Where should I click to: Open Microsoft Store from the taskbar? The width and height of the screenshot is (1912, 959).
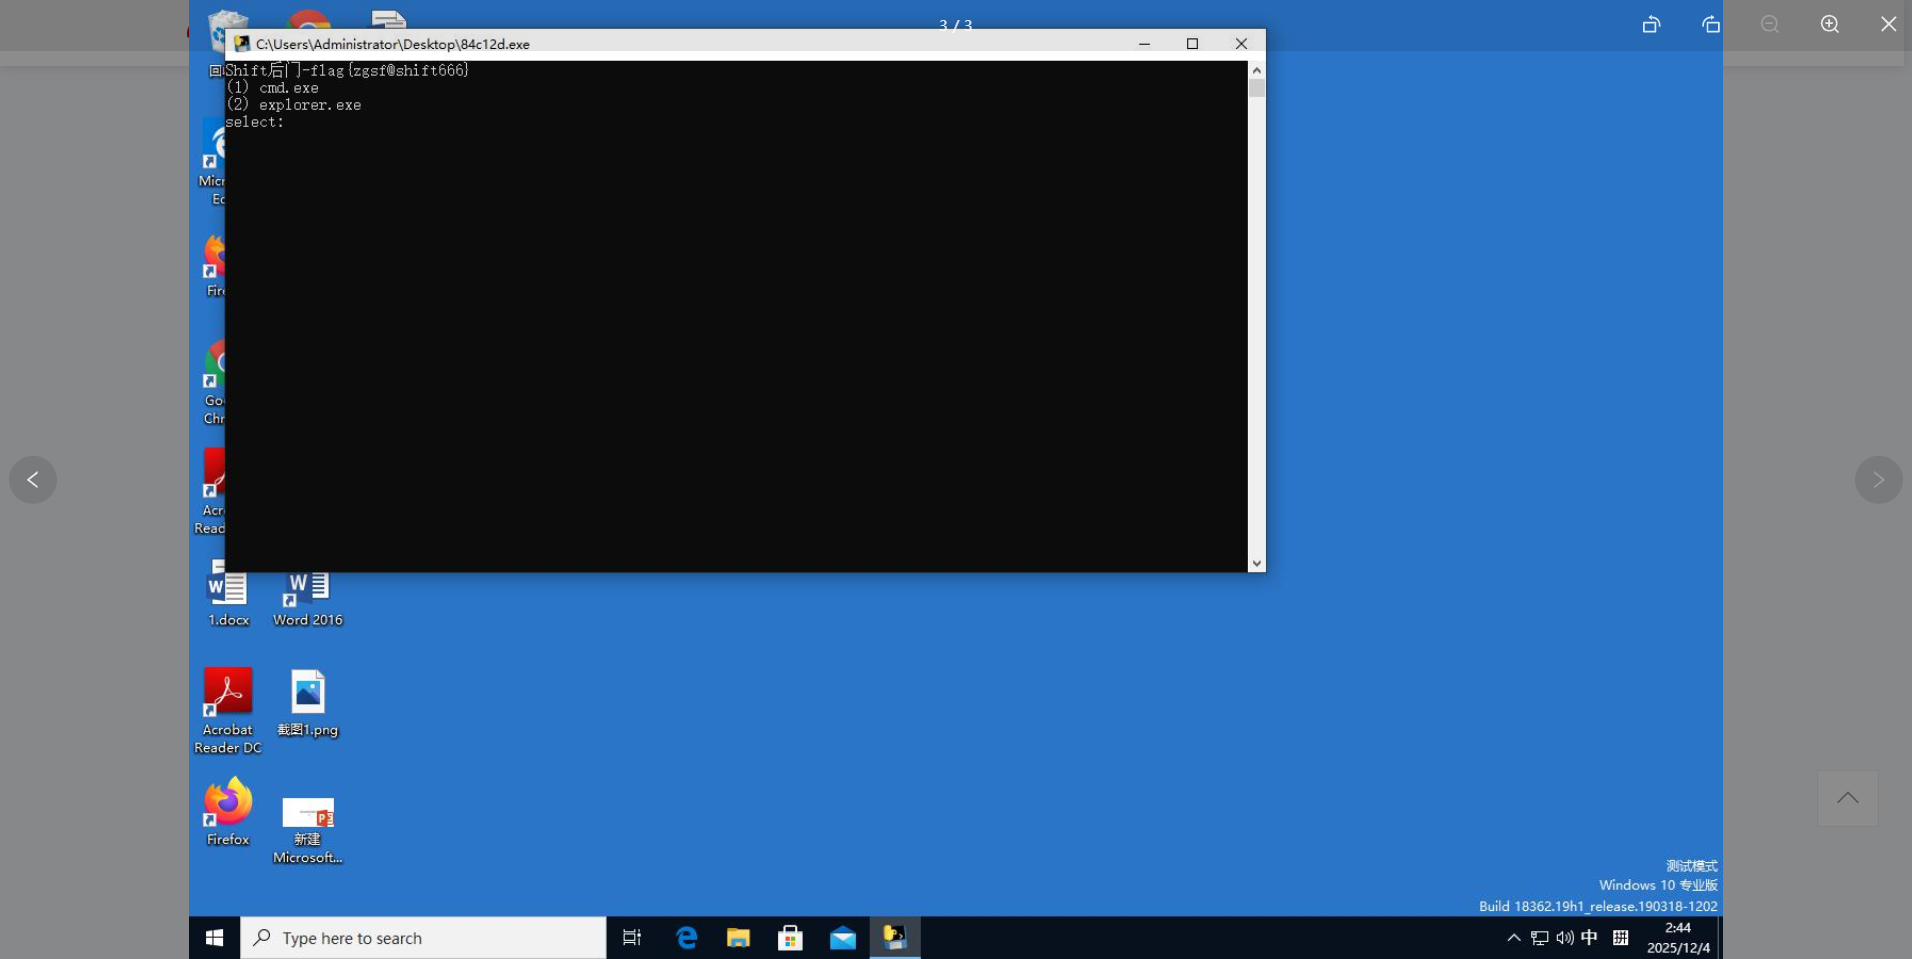[790, 937]
